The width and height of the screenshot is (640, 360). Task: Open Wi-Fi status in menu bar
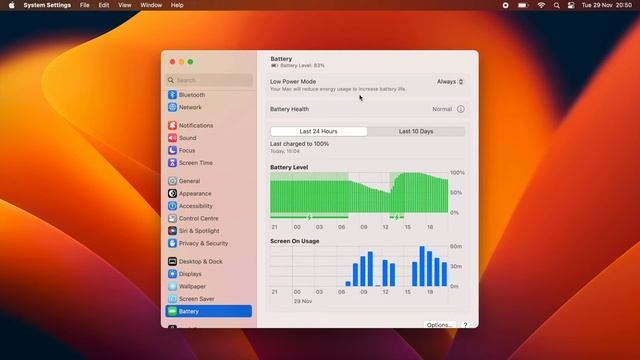tap(541, 5)
